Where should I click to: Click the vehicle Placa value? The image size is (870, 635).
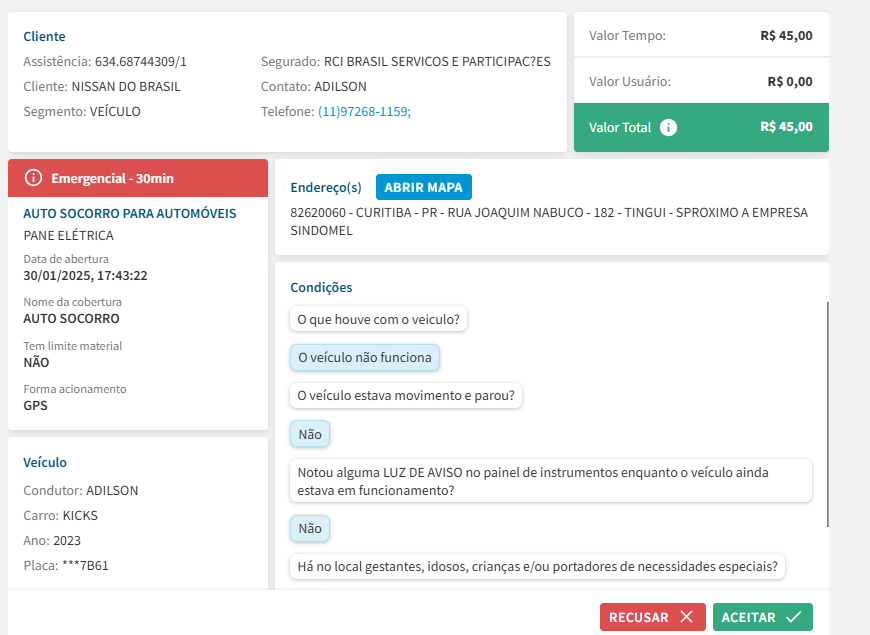point(85,565)
